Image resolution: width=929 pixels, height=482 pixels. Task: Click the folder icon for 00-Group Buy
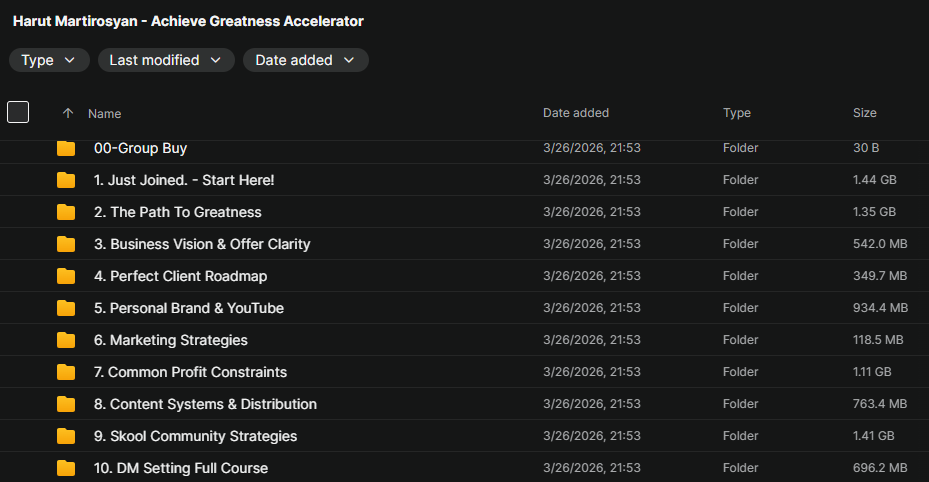pyautogui.click(x=66, y=148)
